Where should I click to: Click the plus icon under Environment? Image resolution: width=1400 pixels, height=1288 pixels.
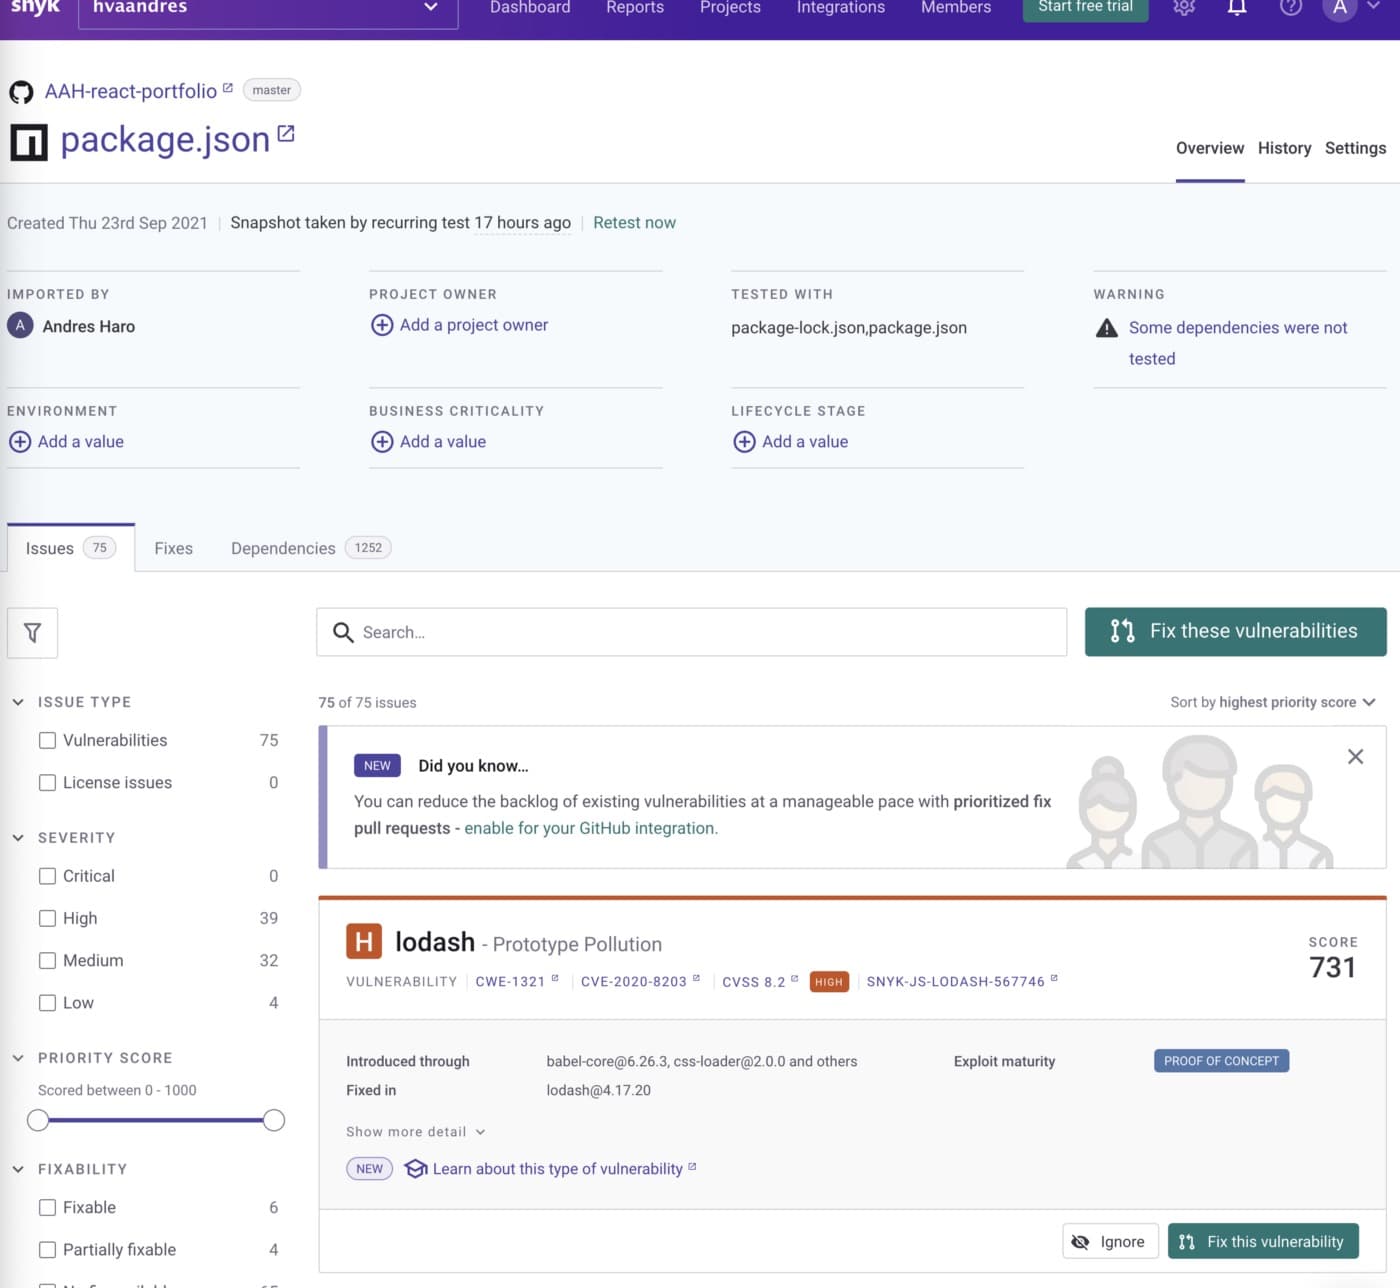coord(20,442)
